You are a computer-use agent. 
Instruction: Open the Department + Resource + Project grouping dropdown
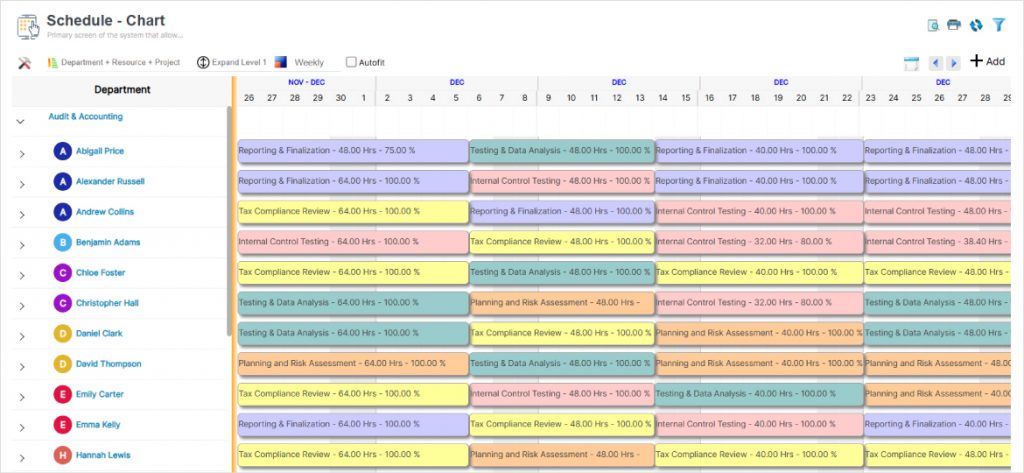click(x=113, y=62)
